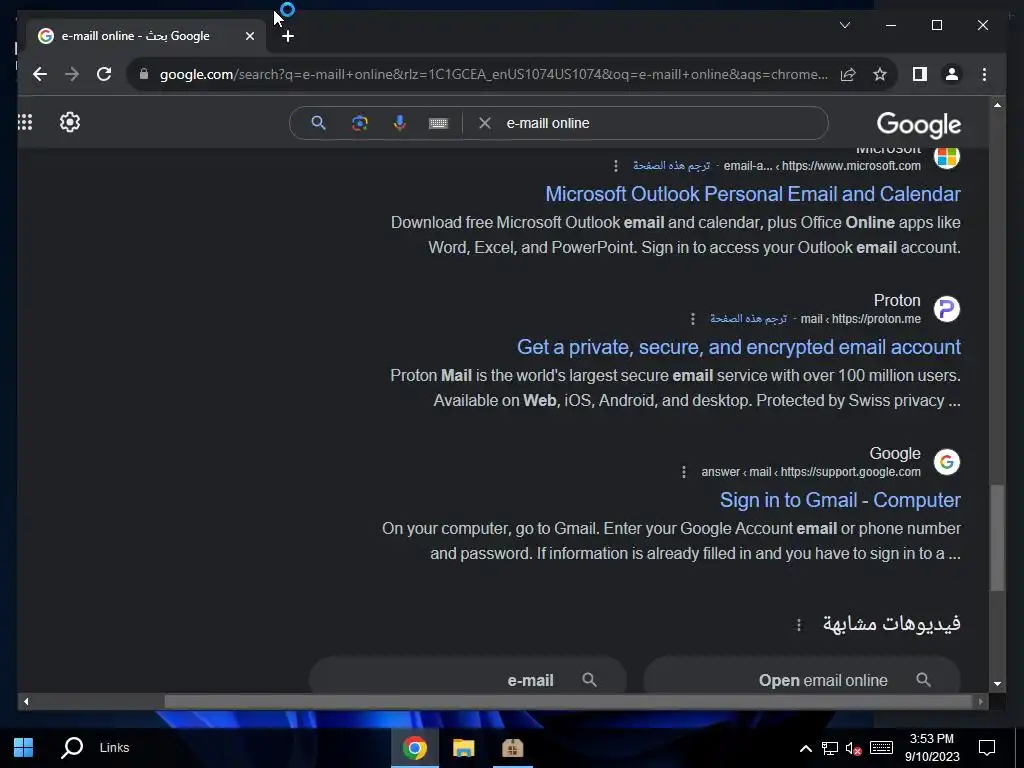Open clock showing 3:53 PM

coord(932,748)
